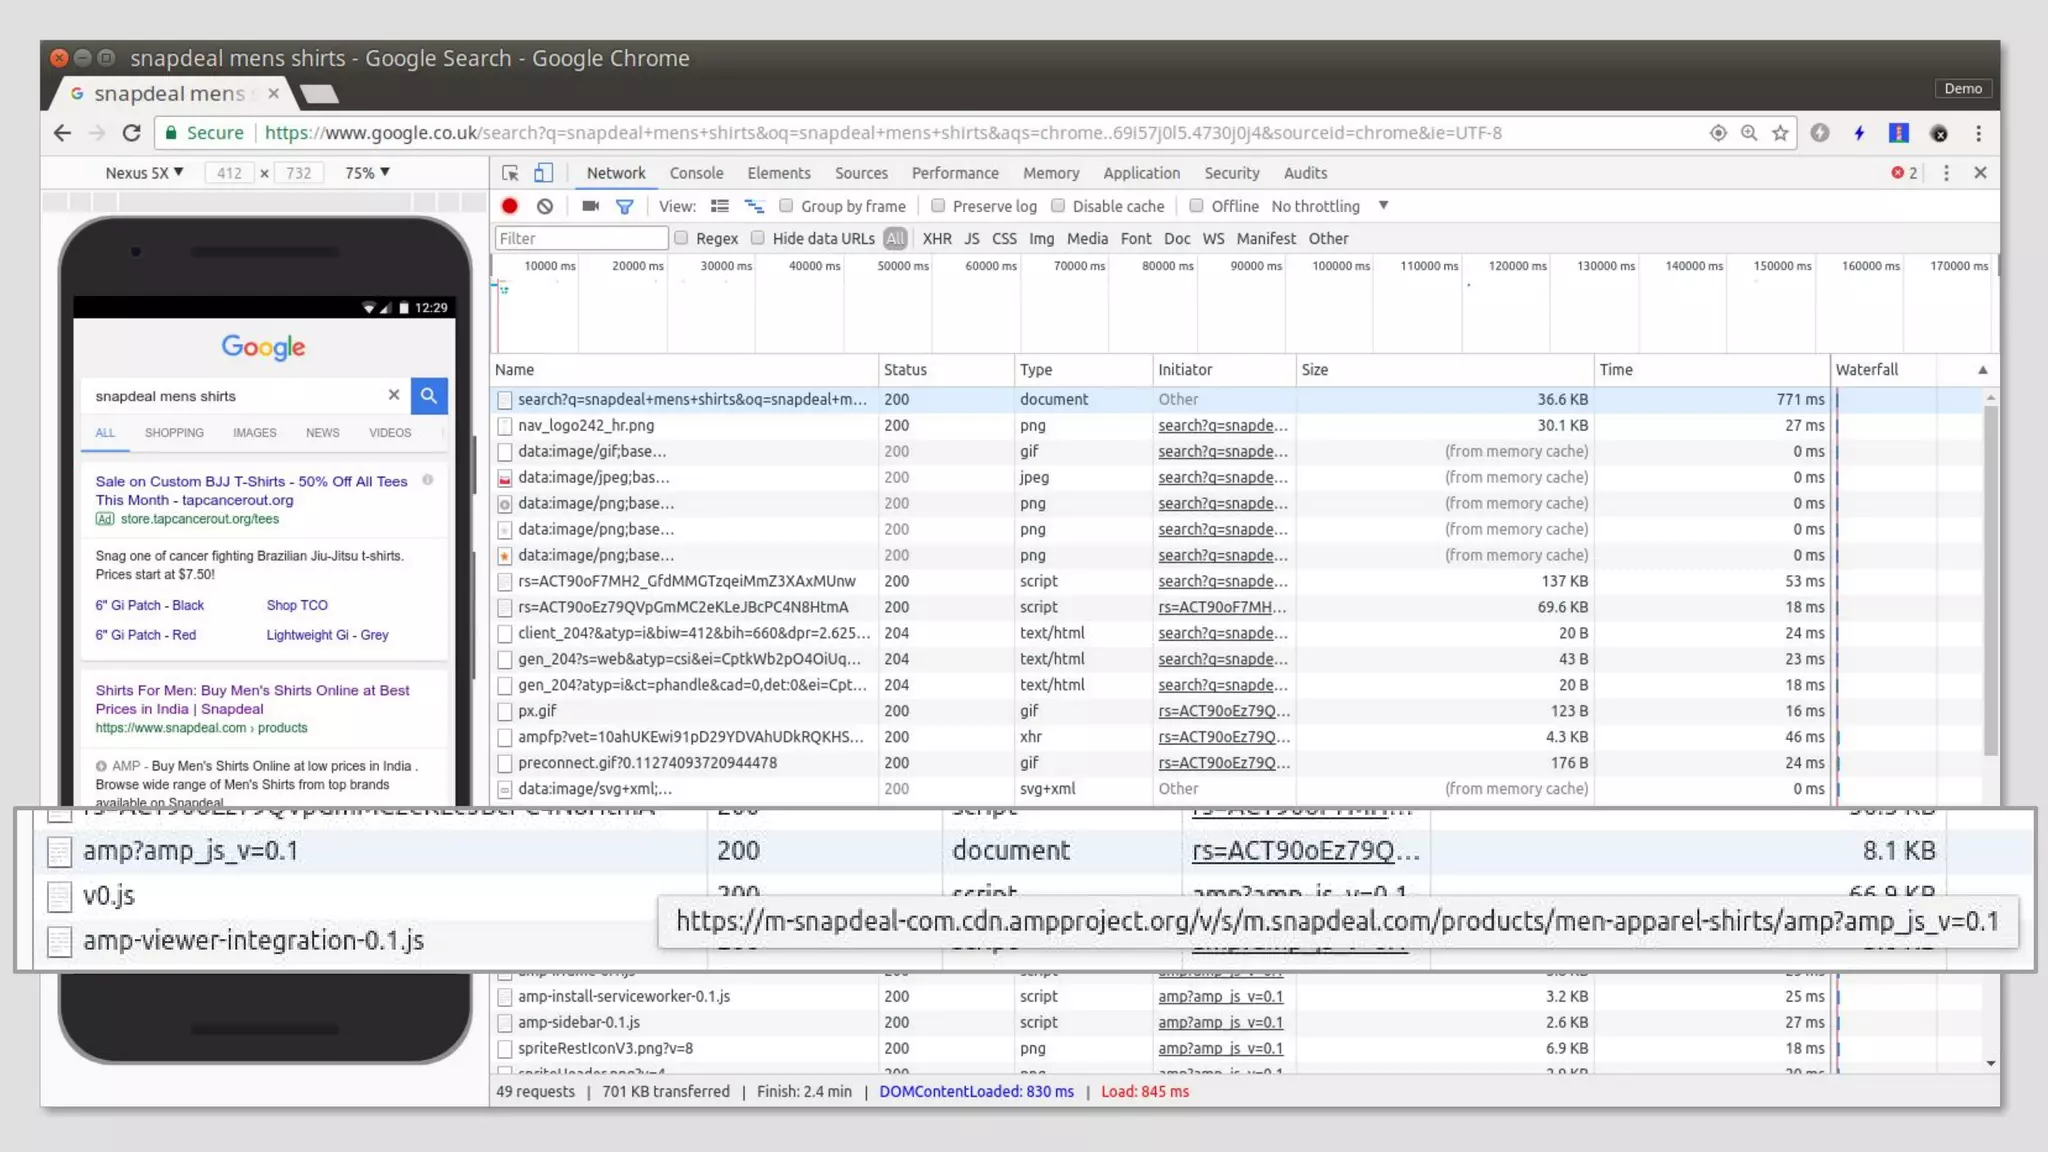Clear the network log with the clear icon
The image size is (2048, 1152).
pyautogui.click(x=544, y=206)
